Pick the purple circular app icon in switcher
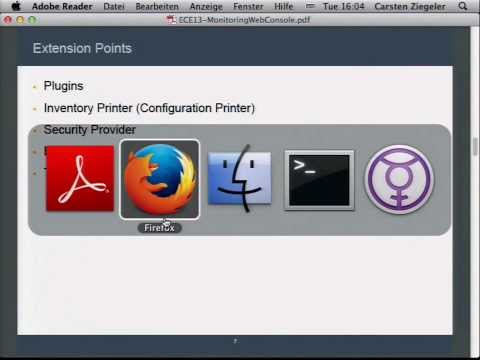Image resolution: width=480 pixels, height=360 pixels. point(399,179)
